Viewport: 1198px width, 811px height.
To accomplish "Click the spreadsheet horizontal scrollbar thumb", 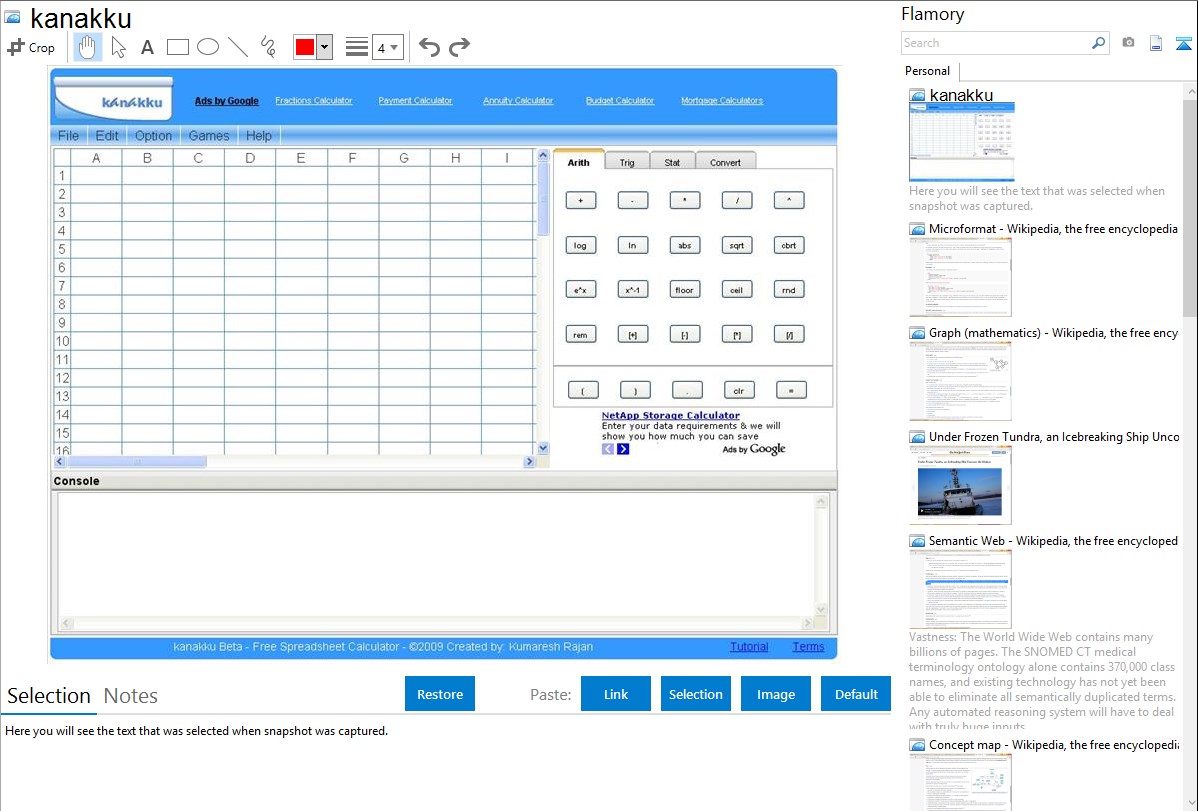I will coord(138,462).
